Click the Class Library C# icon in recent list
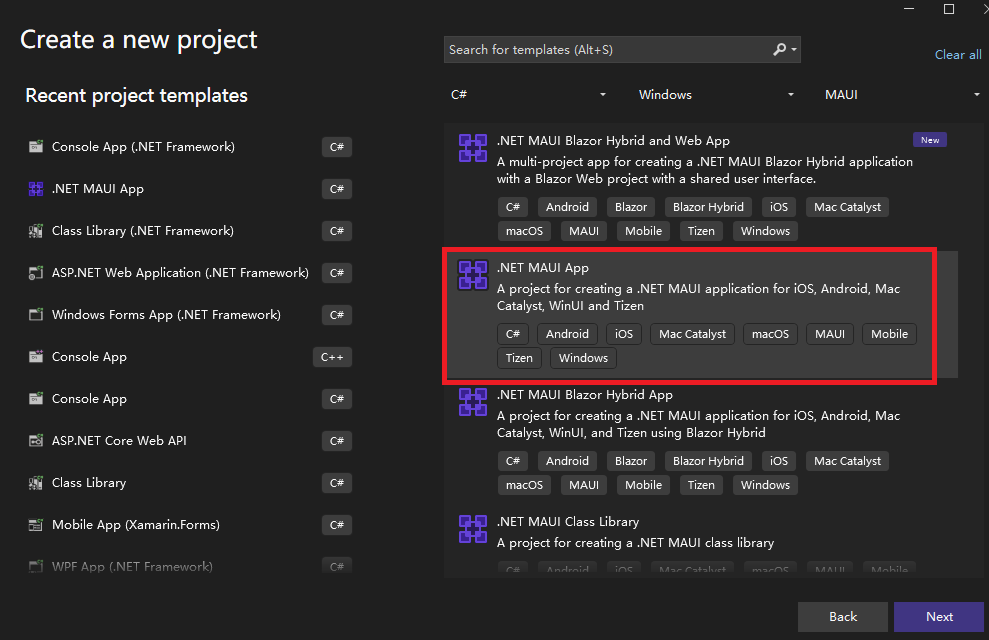 tap(36, 483)
